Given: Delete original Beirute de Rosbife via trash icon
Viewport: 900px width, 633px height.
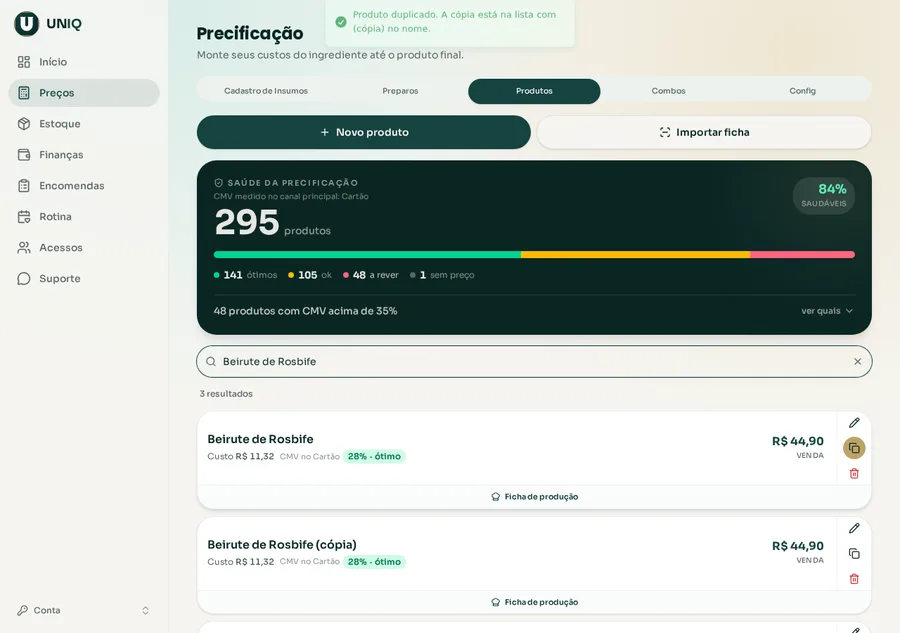Looking at the screenshot, I should pos(854,473).
